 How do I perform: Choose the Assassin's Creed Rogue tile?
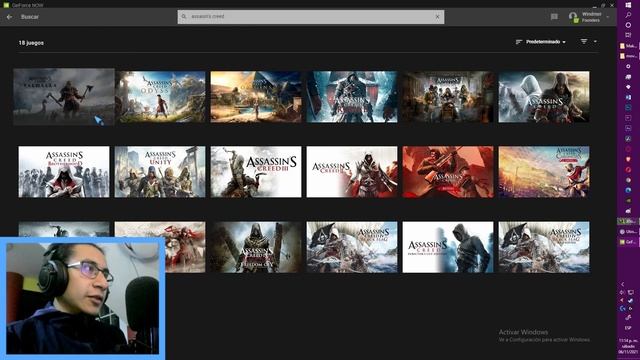pos(352,97)
